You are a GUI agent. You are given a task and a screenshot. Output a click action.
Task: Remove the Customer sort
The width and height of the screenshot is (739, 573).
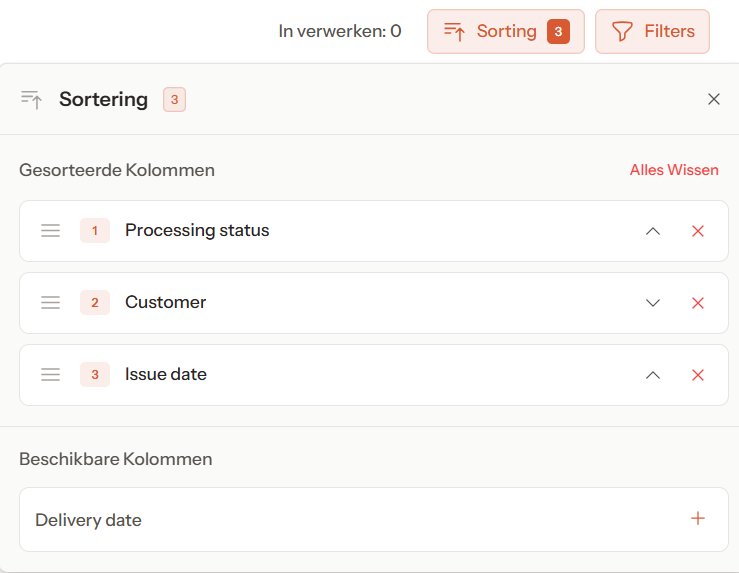698,303
